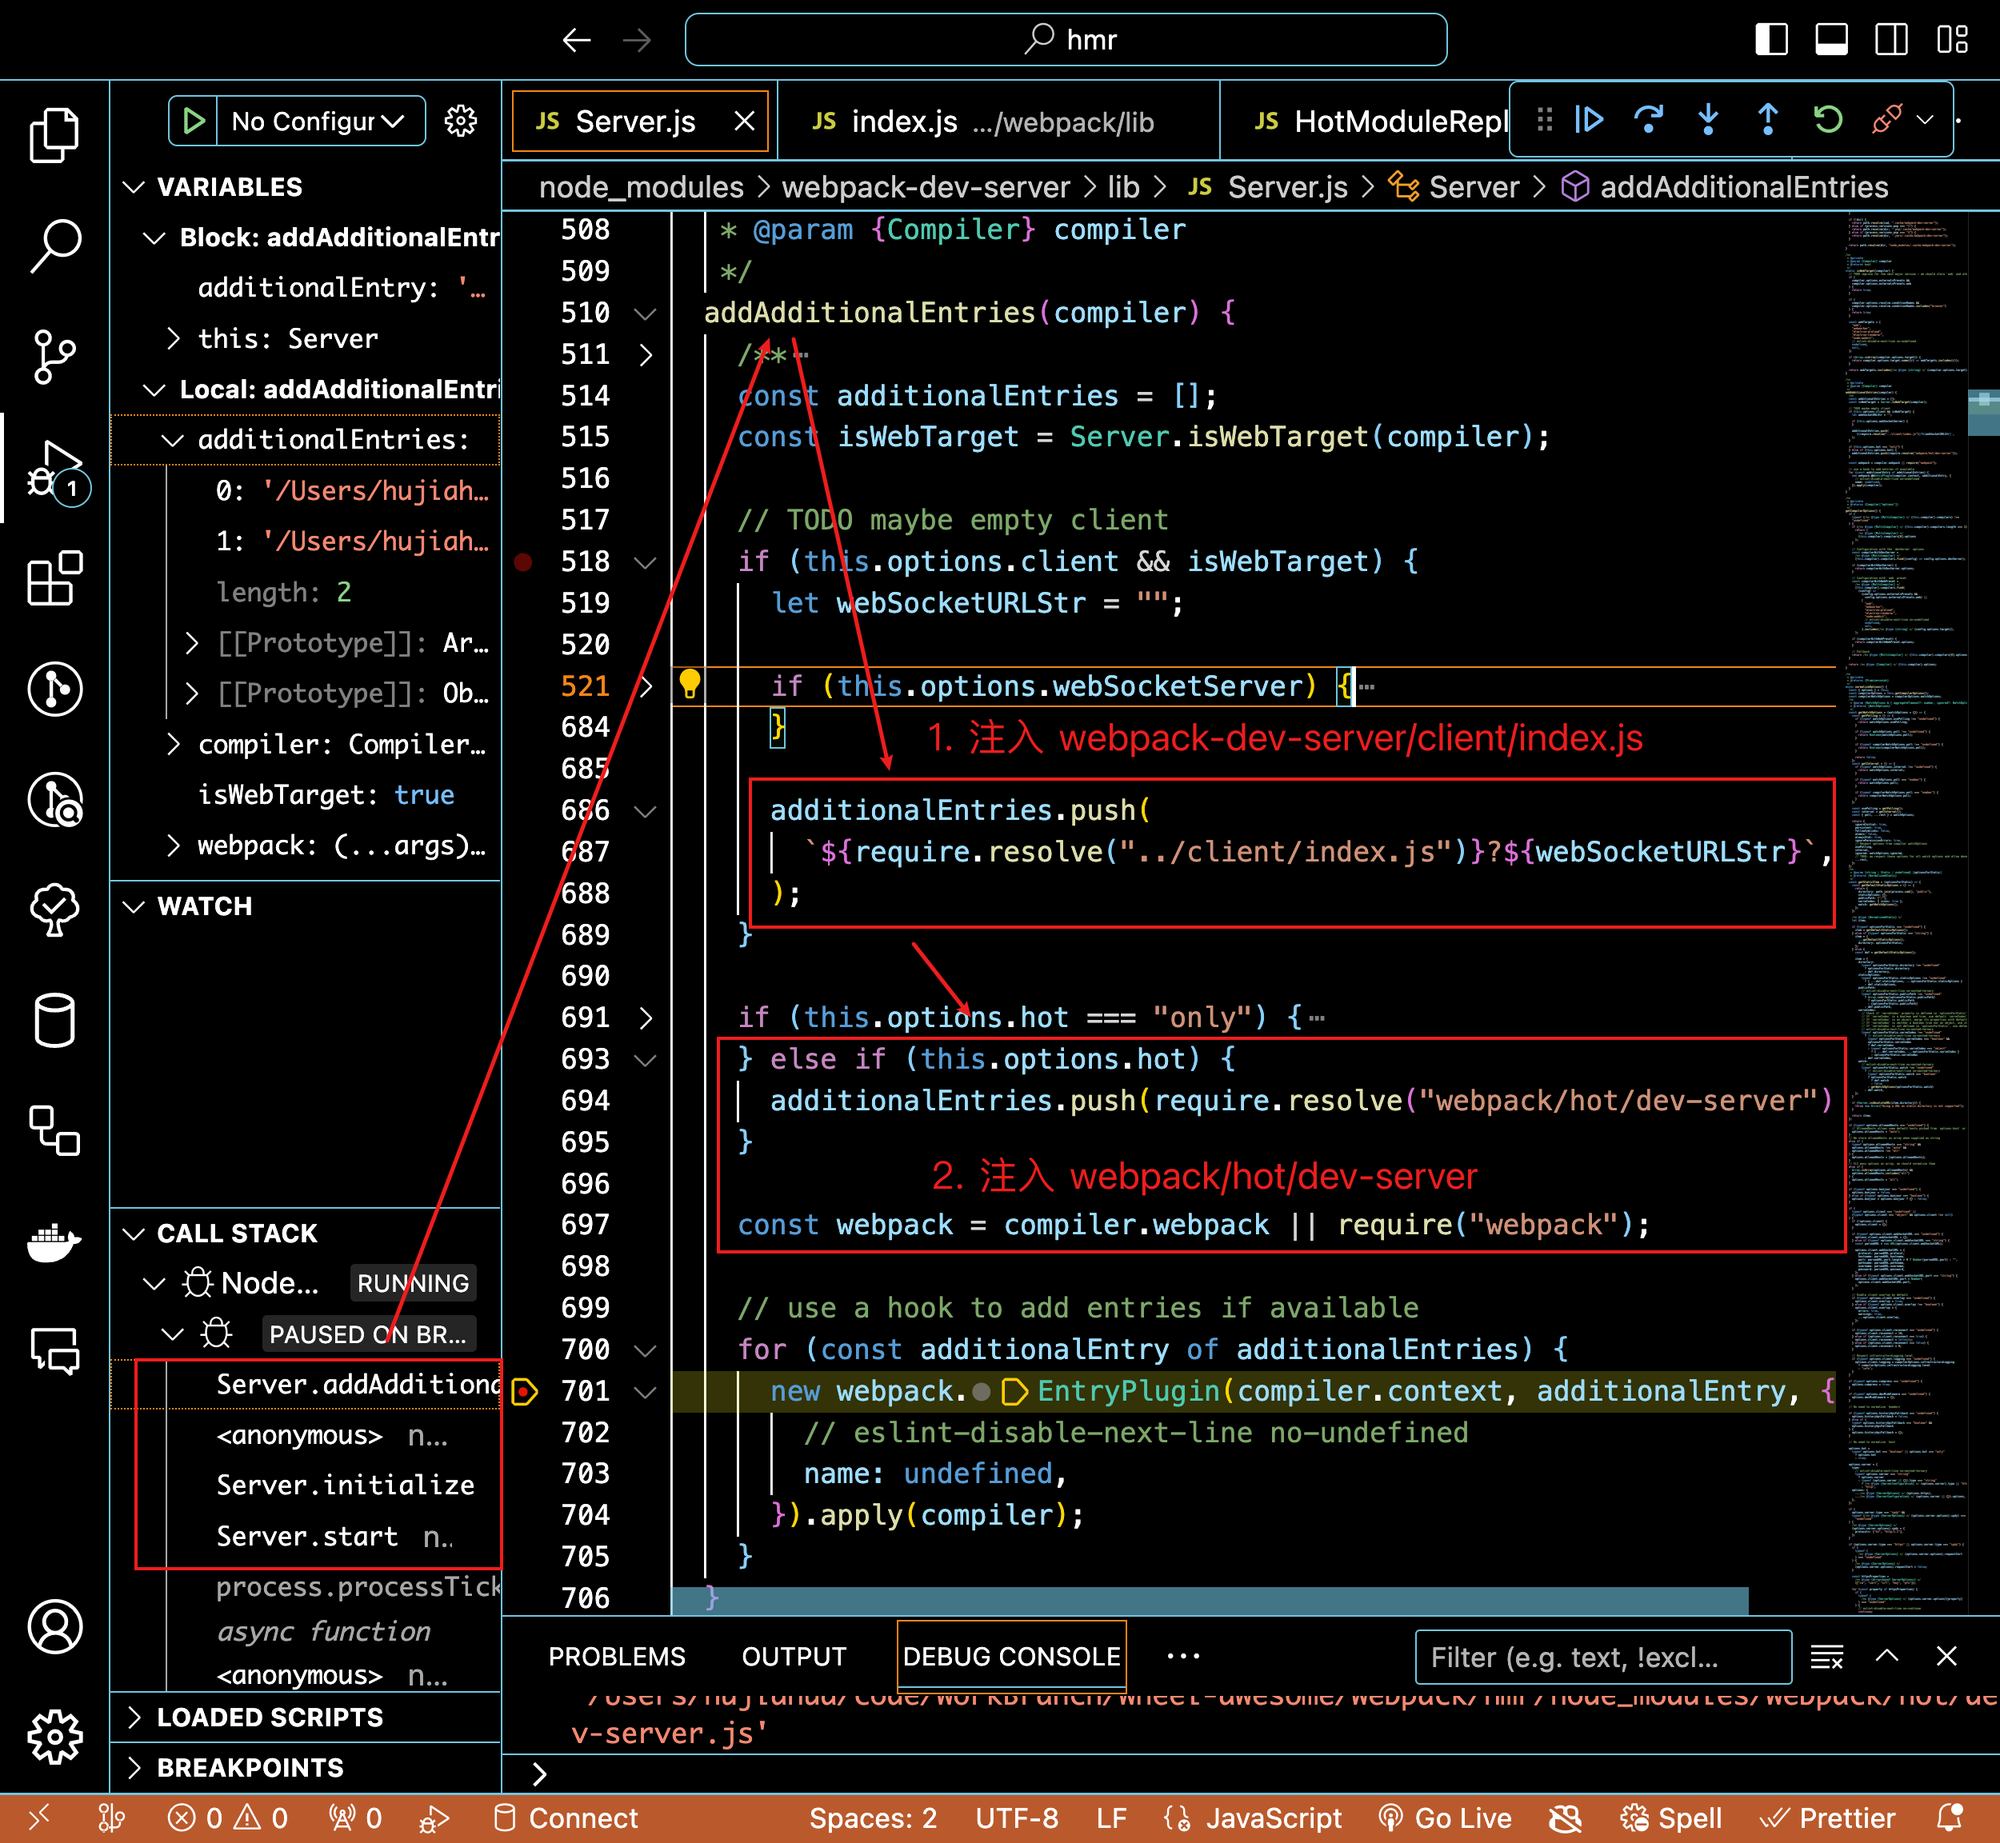Open the PROBLEMS panel tab
Image resolution: width=2000 pixels, height=1843 pixels.
(x=616, y=1657)
